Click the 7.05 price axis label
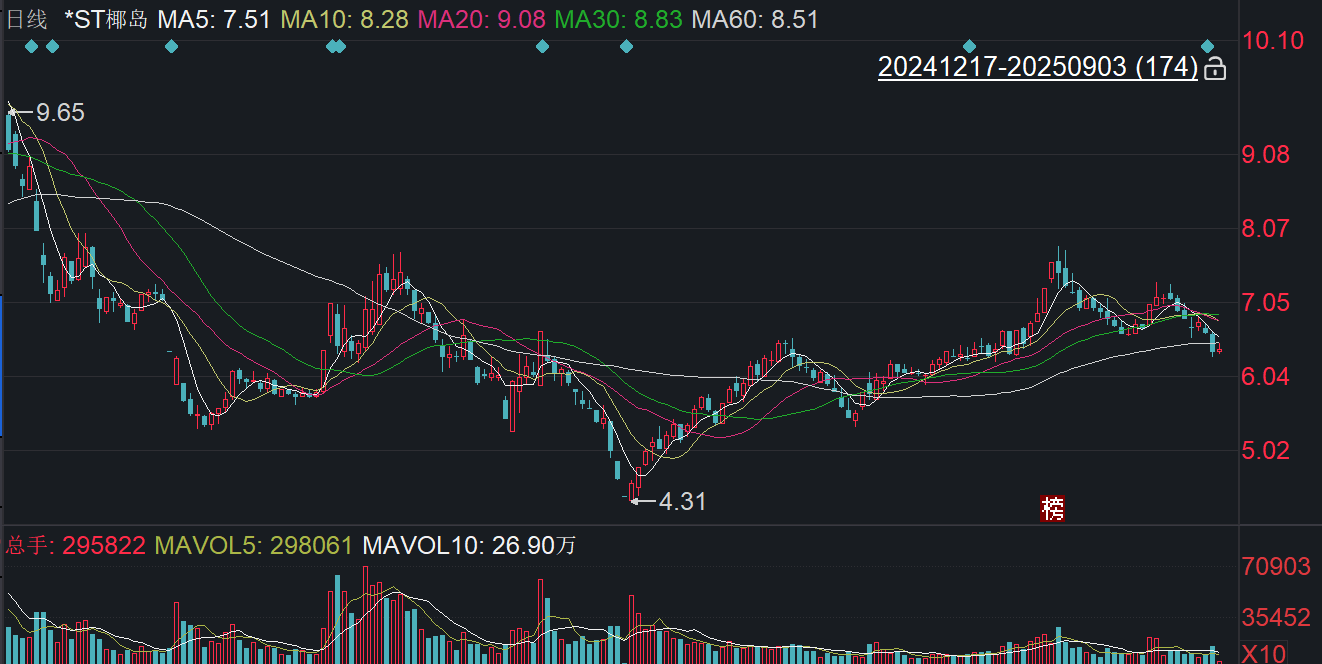The height and width of the screenshot is (664, 1322). (1266, 303)
